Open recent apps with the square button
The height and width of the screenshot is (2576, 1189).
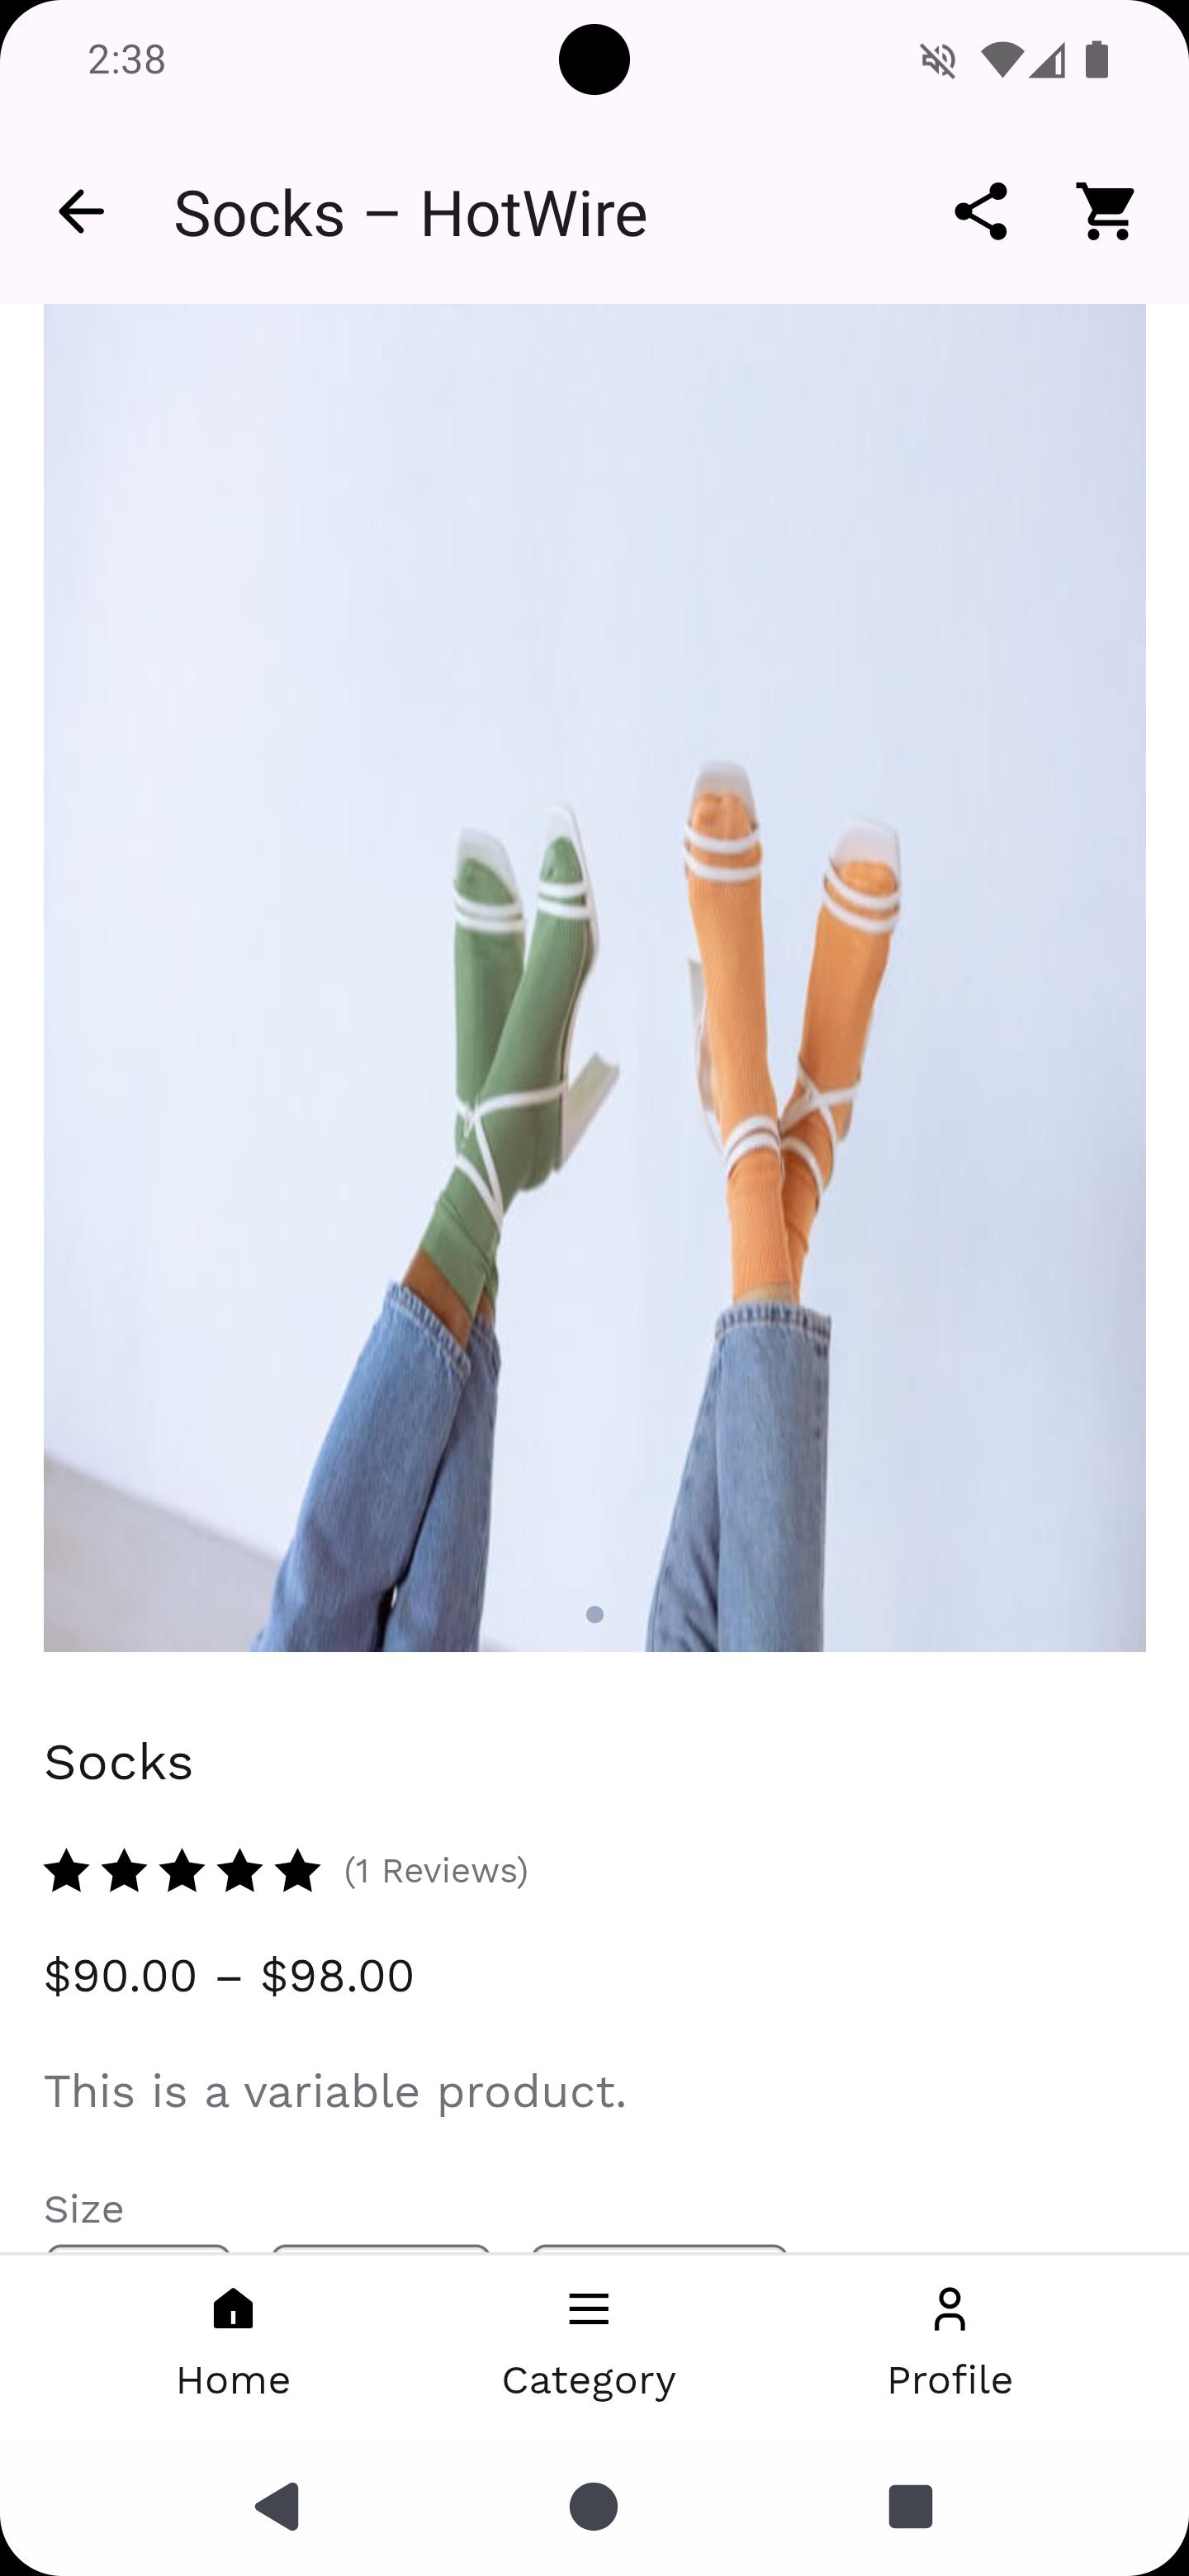tap(910, 2507)
